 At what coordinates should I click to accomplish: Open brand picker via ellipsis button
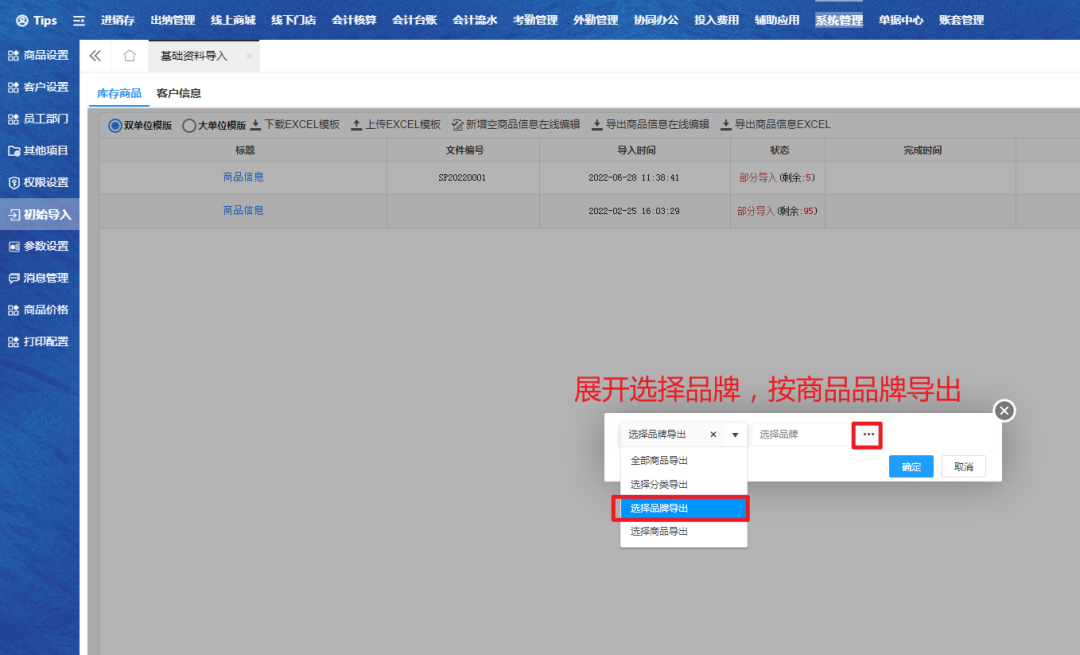(867, 435)
